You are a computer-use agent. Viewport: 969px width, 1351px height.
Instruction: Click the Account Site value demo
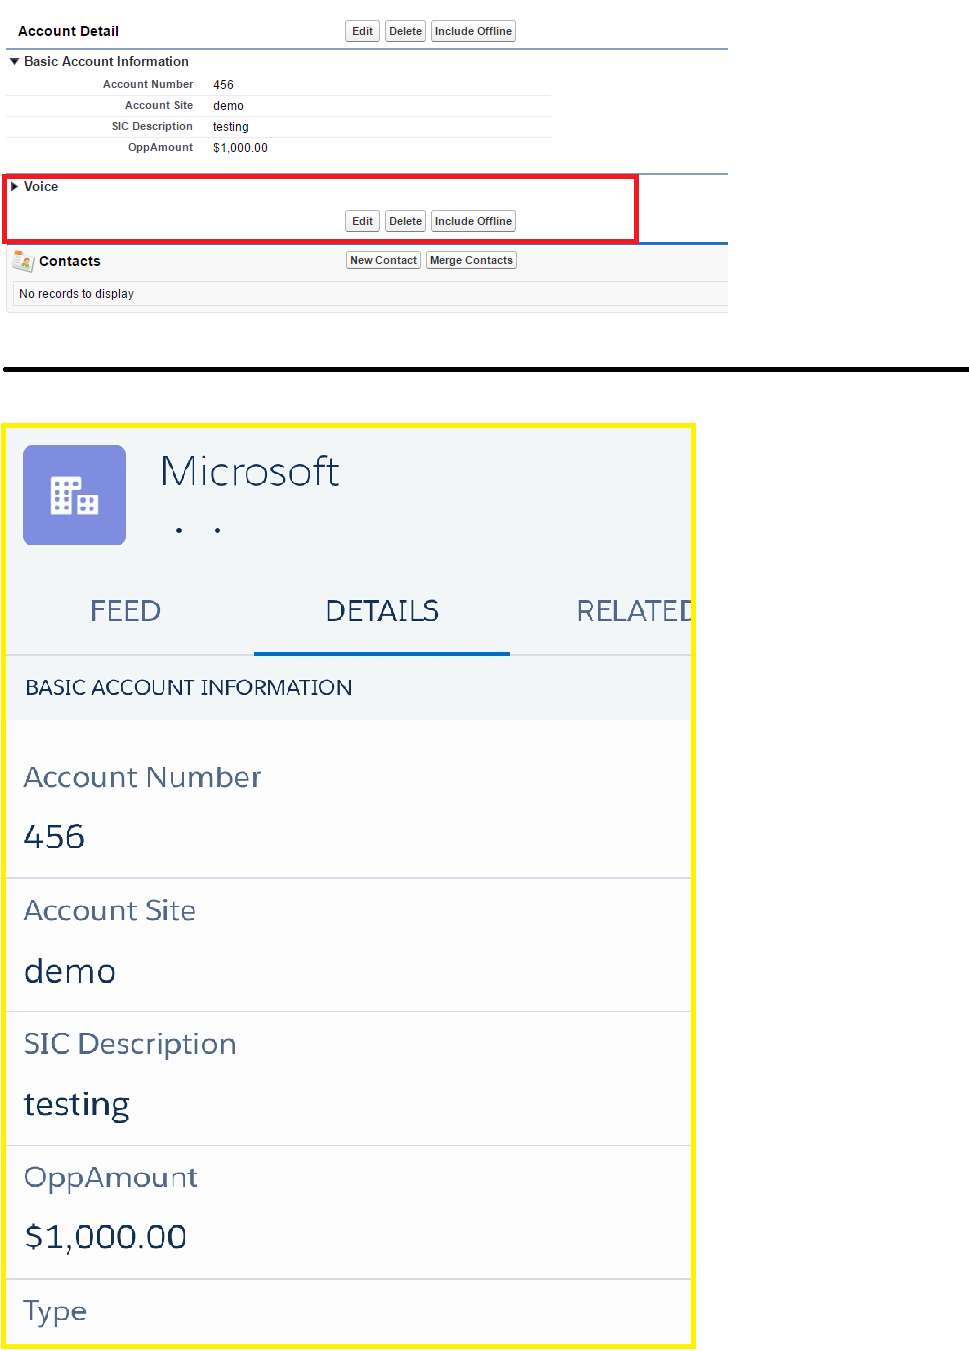click(70, 971)
